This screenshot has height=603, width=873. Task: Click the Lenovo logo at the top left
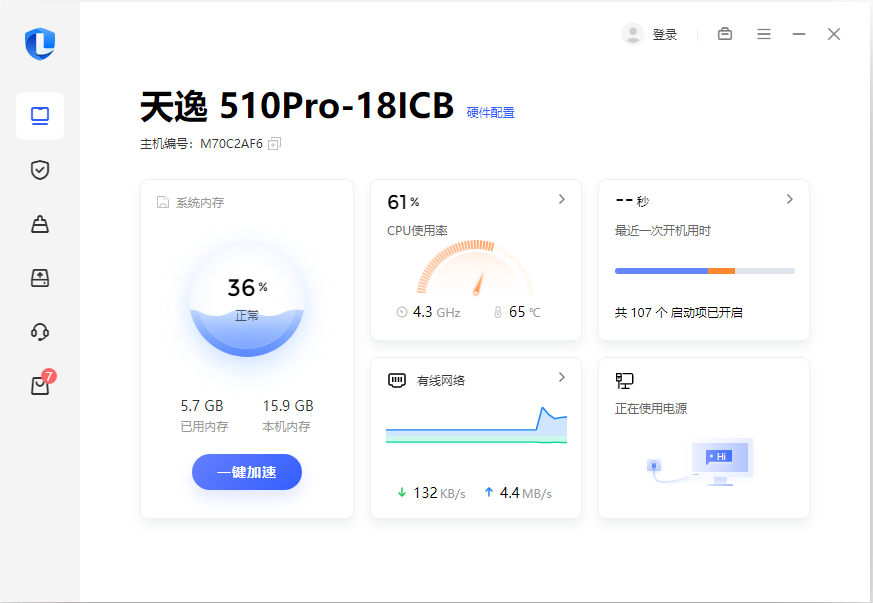(x=39, y=44)
